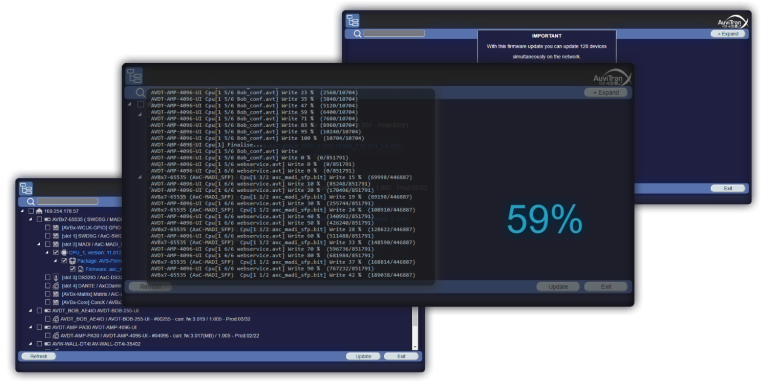The image size is (768, 384).
Task: Click the search magnifier in the progress log window
Action: click(x=141, y=93)
